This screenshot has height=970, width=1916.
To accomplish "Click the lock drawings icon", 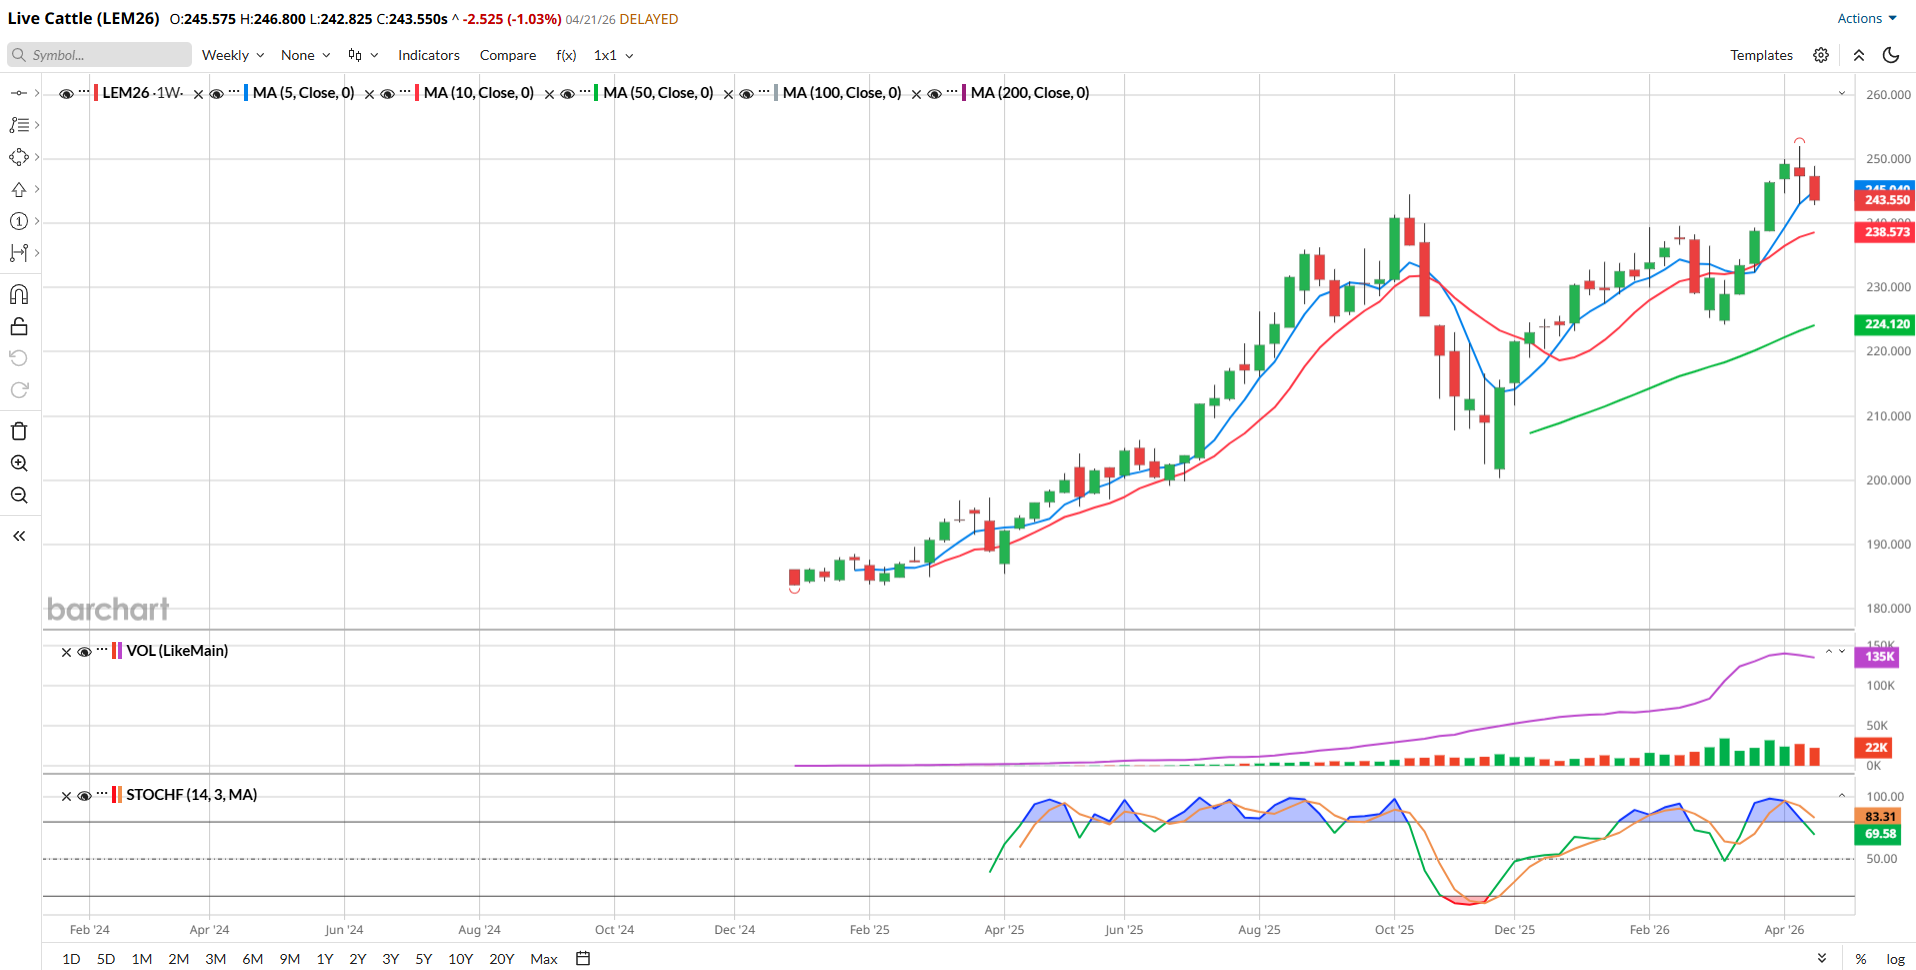I will [19, 327].
